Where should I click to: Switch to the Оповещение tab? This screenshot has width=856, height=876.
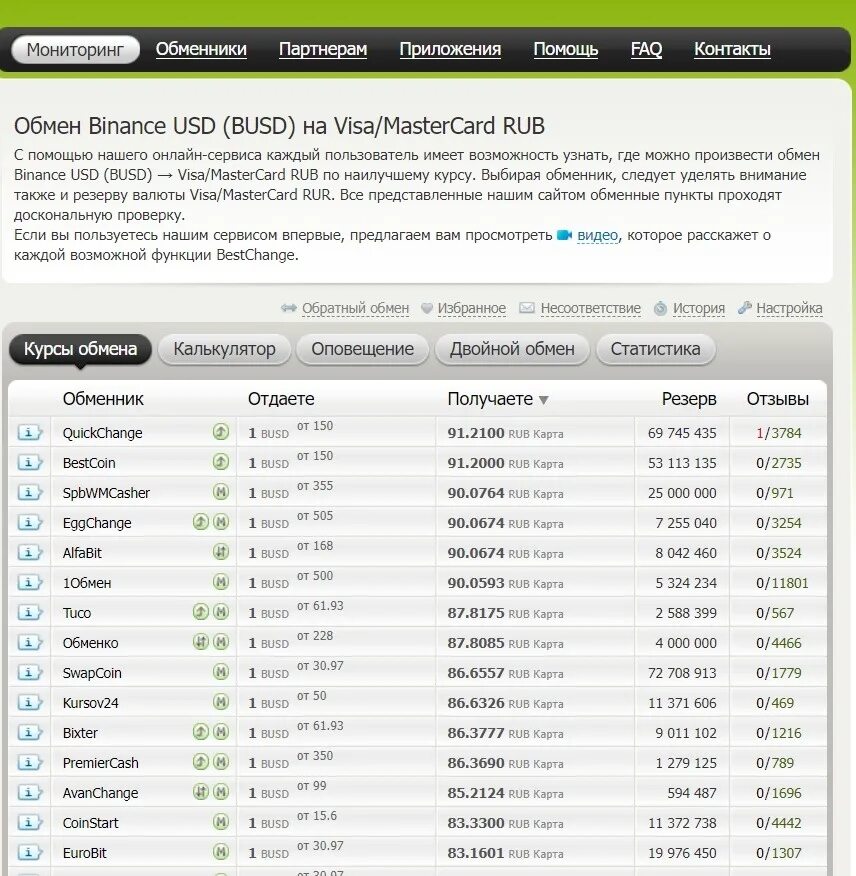(363, 349)
